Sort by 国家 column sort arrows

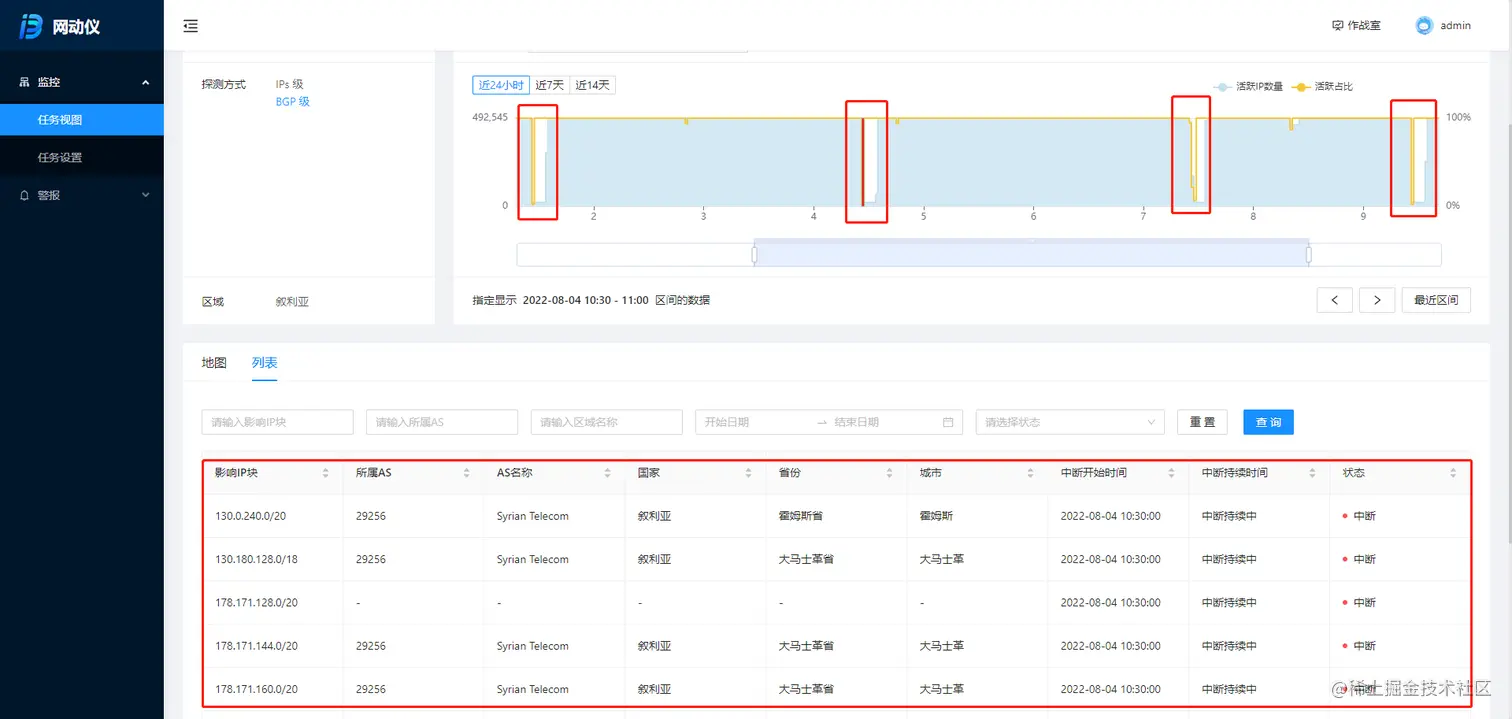(x=748, y=473)
